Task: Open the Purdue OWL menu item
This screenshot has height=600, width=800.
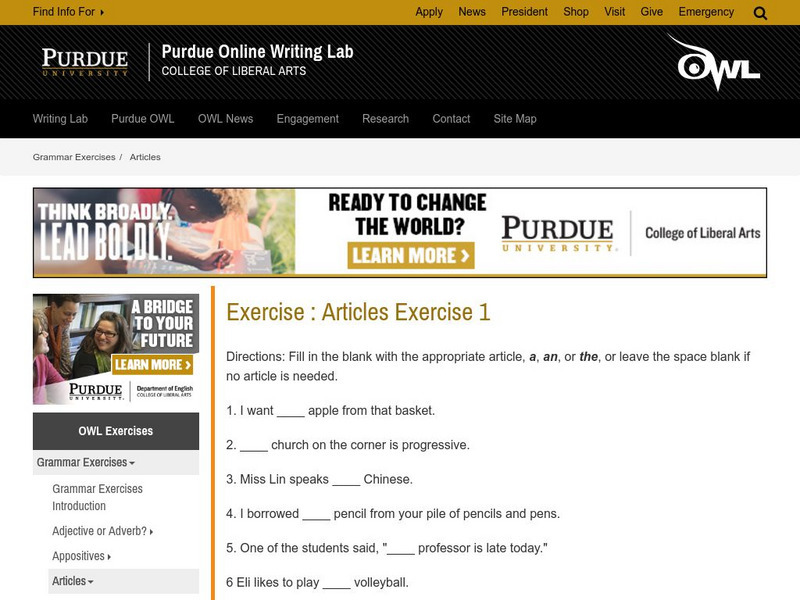Action: (143, 118)
